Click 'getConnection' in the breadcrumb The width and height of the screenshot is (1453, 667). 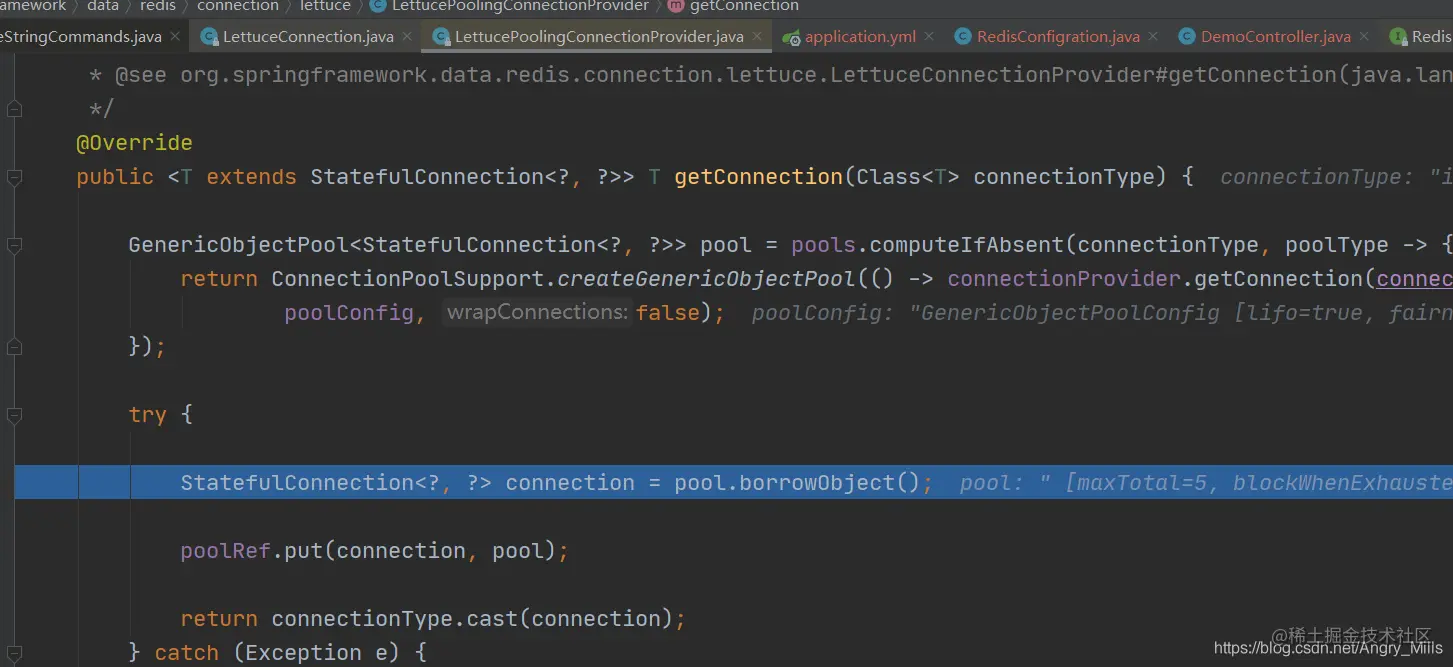click(744, 6)
